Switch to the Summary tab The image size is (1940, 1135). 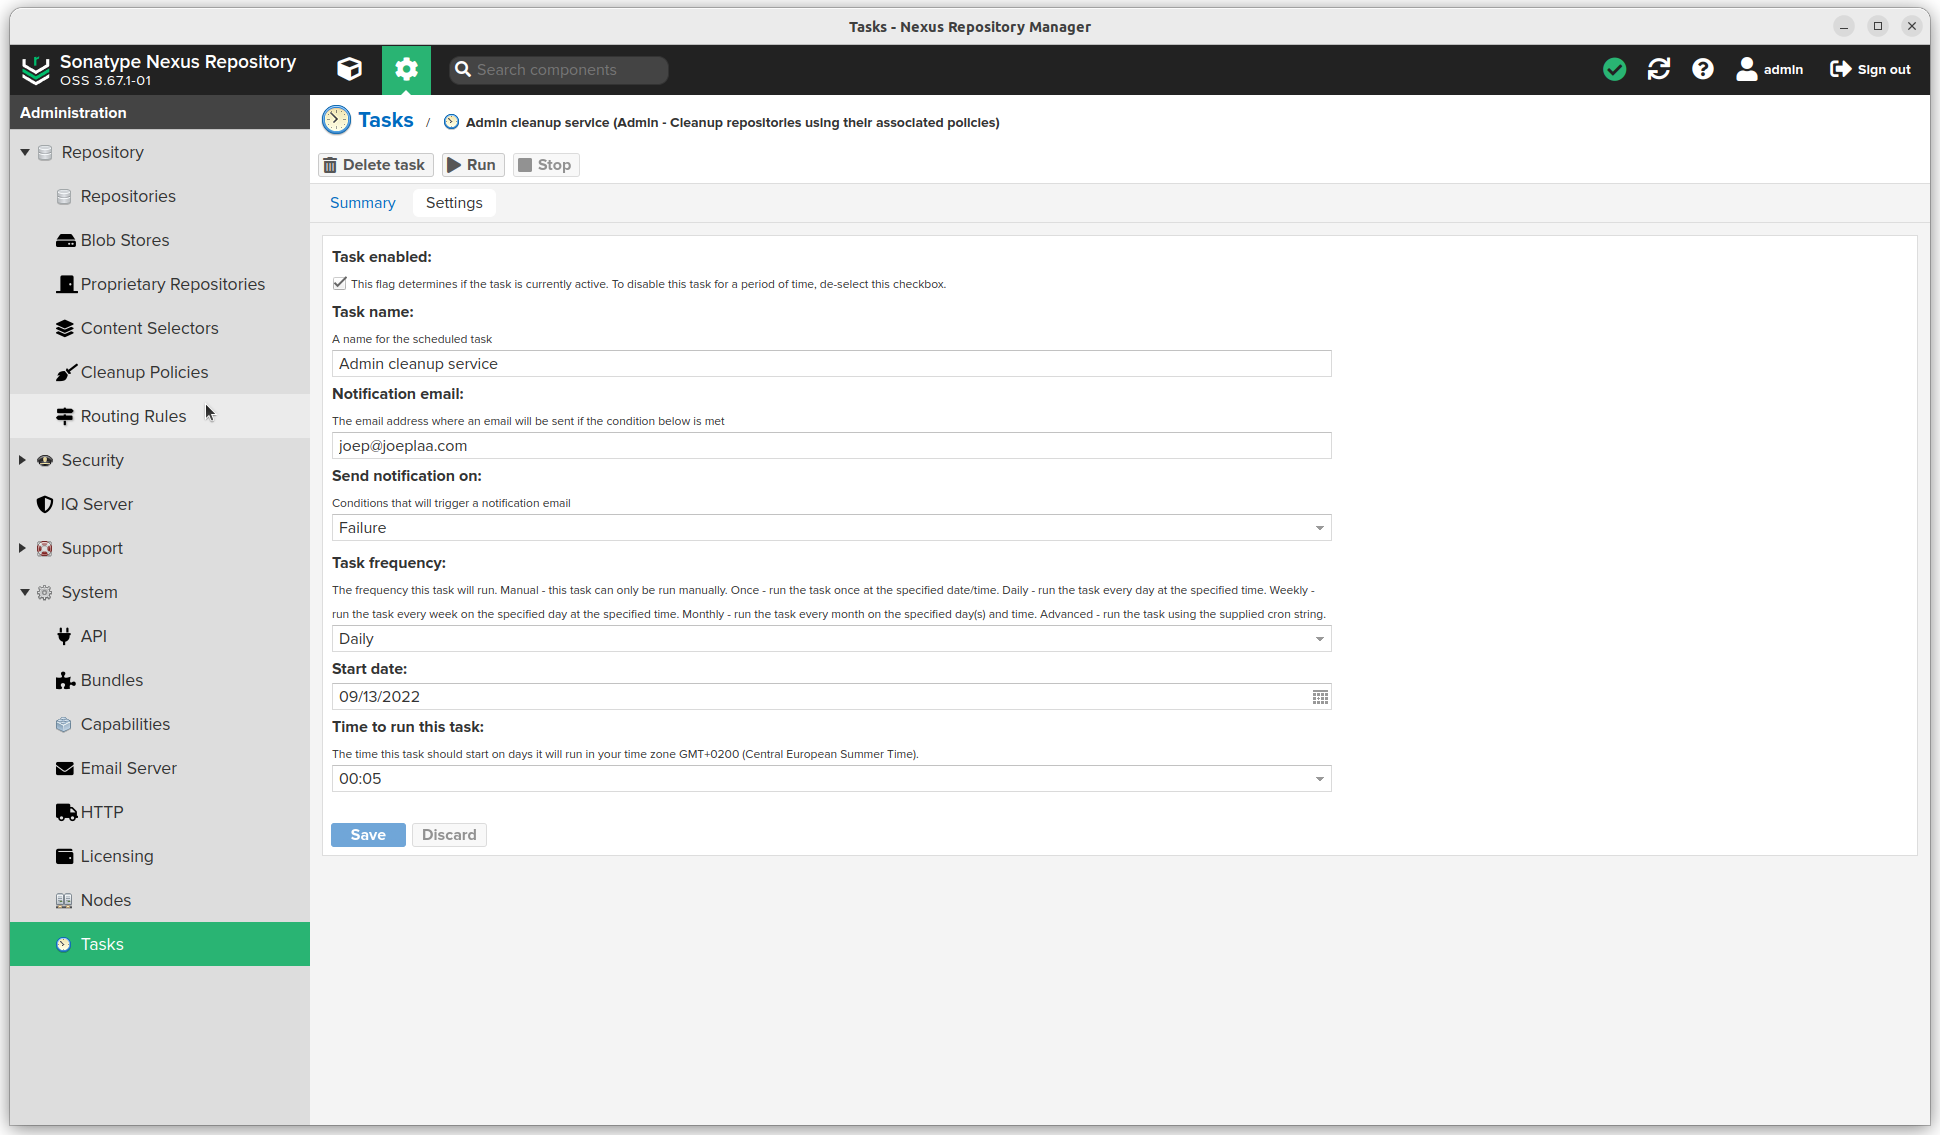tap(363, 203)
